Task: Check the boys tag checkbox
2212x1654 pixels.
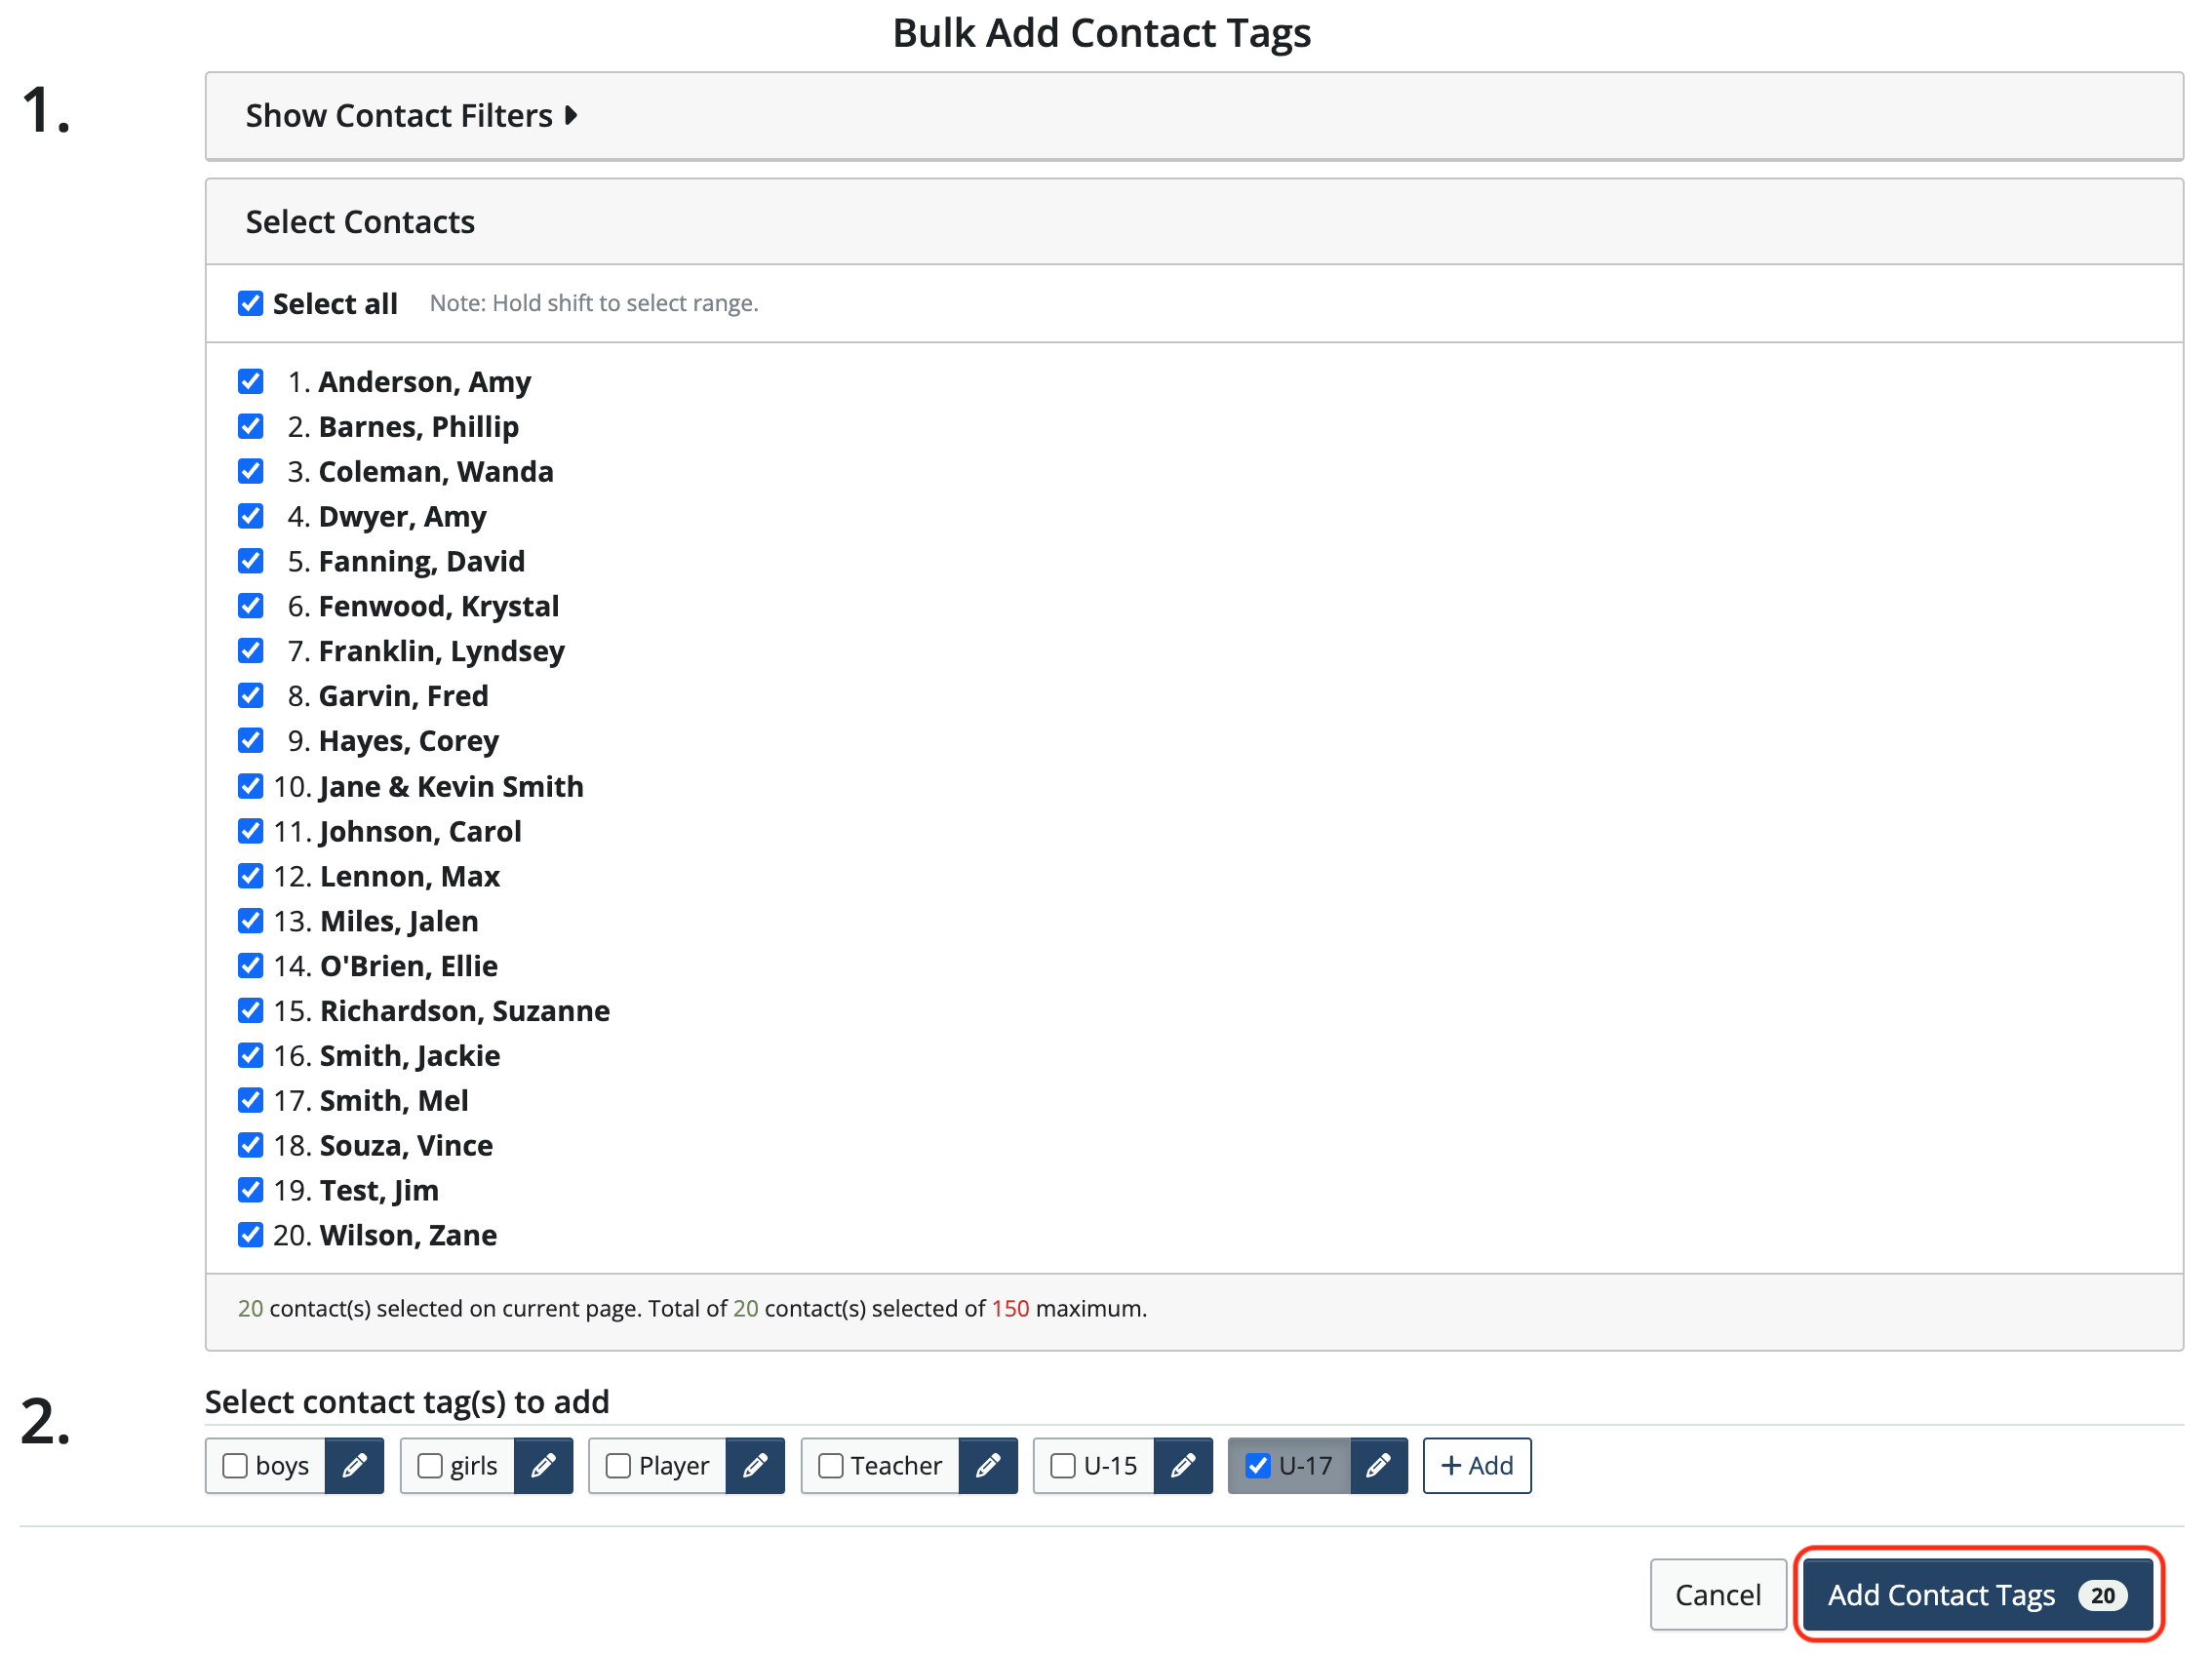Action: click(x=235, y=1466)
